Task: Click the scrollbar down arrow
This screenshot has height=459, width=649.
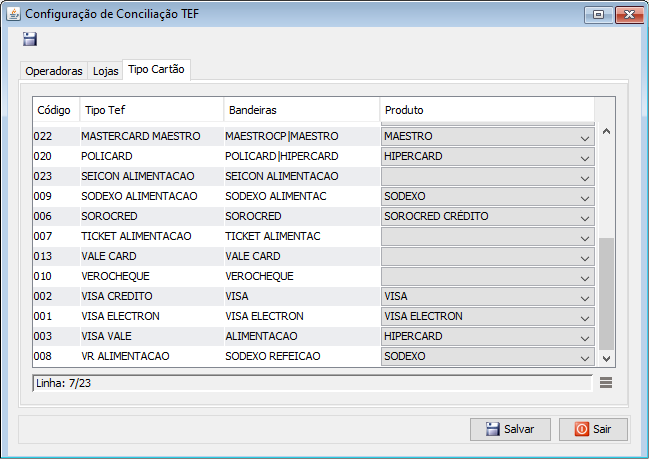Action: coord(606,358)
